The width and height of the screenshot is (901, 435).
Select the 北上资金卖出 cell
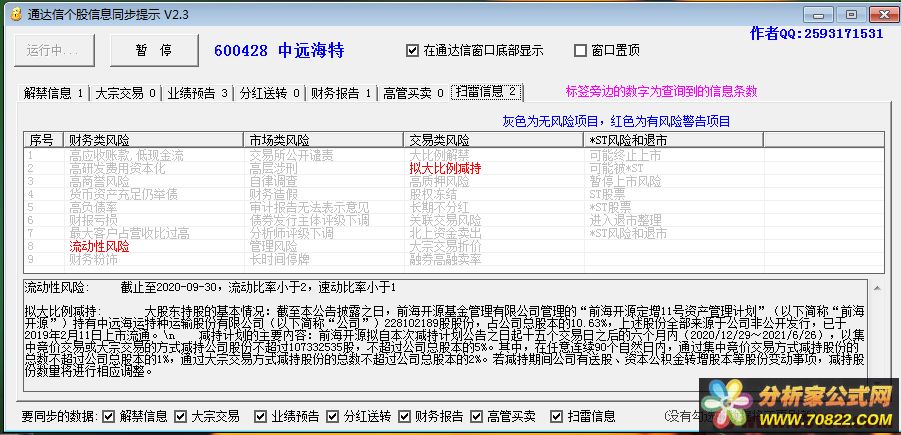click(x=445, y=233)
